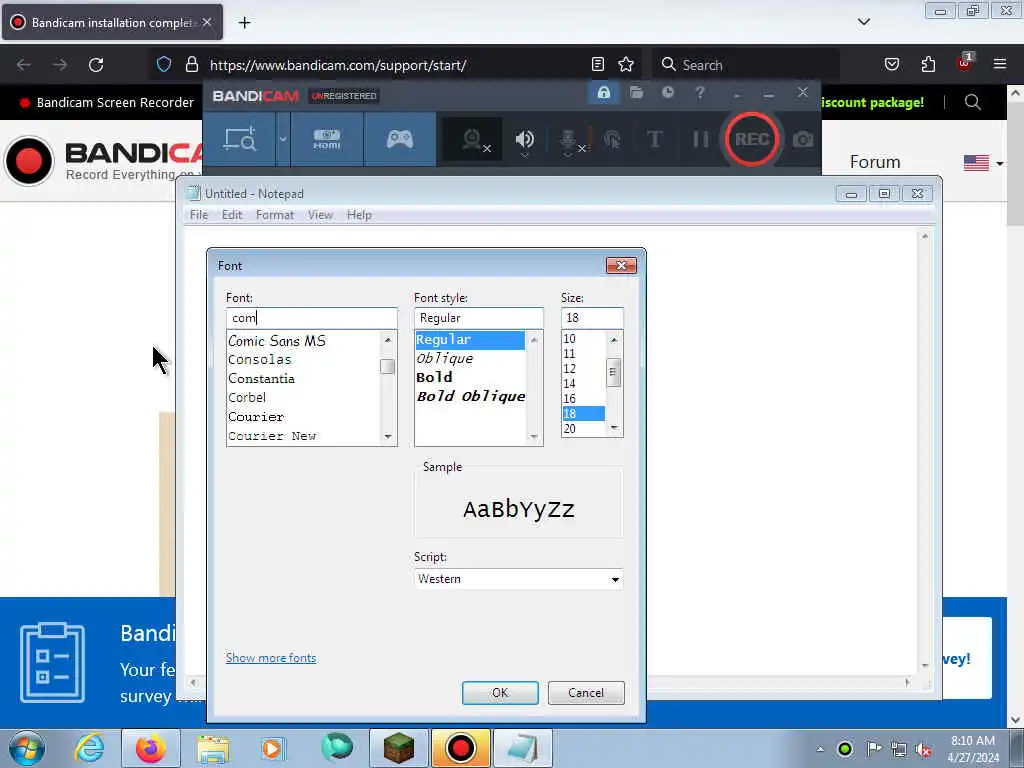Click the Font name input field
1024x768 pixels.
click(x=312, y=318)
